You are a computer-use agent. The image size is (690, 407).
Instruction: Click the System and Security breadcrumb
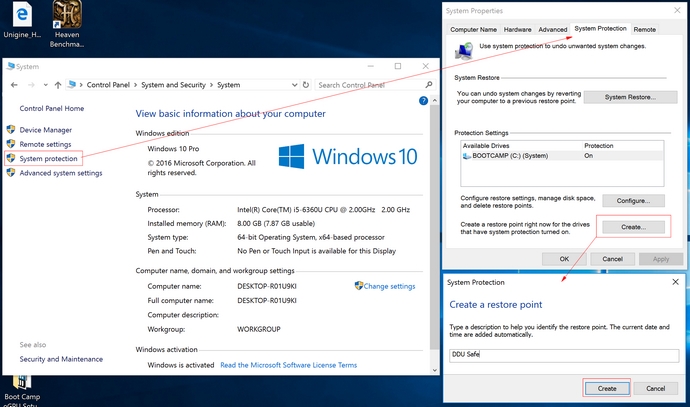(x=173, y=85)
